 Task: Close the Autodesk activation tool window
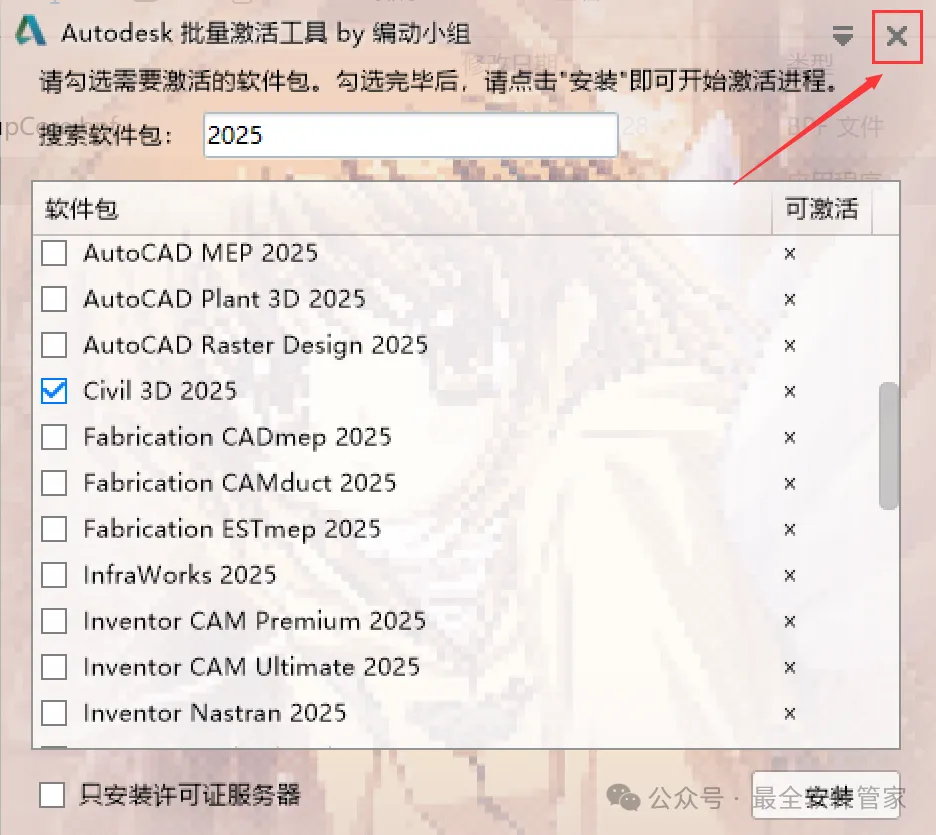coord(897,36)
